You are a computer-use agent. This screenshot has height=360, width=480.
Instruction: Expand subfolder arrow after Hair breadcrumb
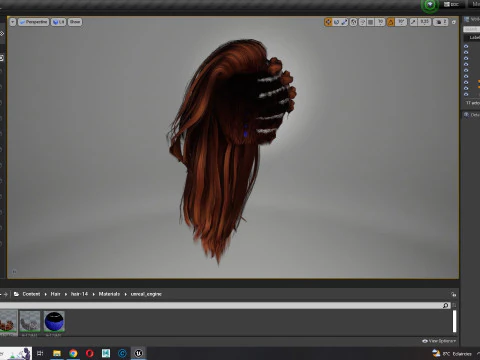point(66,294)
